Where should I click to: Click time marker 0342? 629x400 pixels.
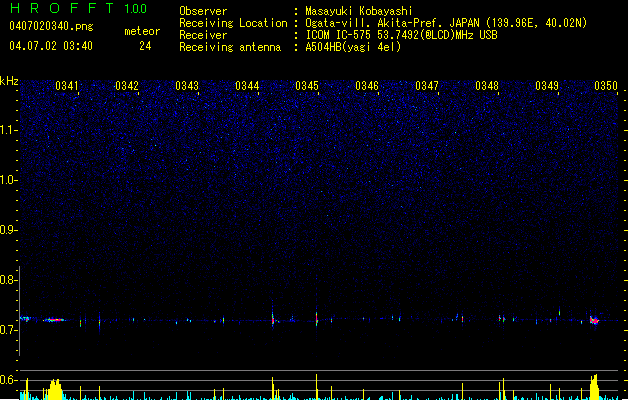coord(127,86)
